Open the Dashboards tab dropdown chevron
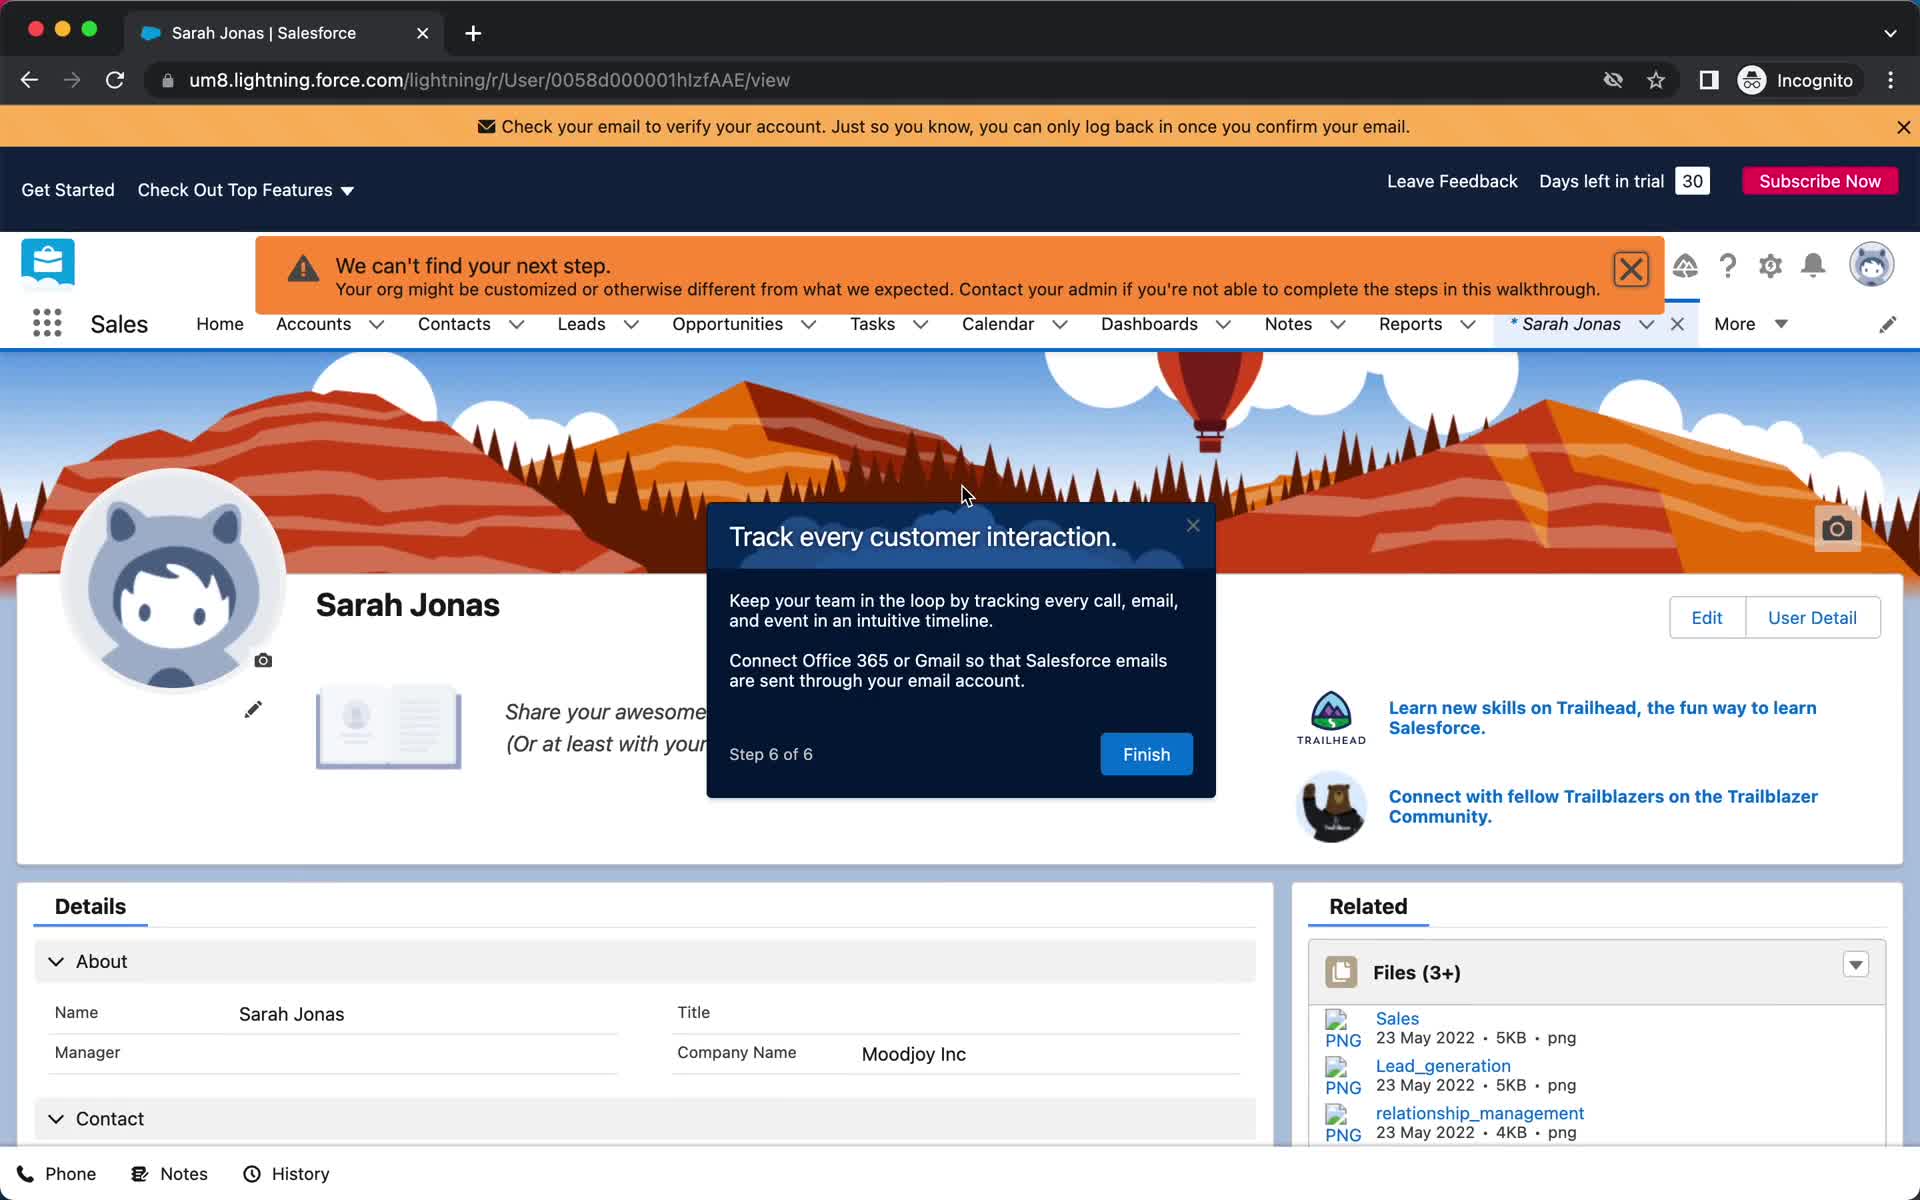 coord(1223,324)
